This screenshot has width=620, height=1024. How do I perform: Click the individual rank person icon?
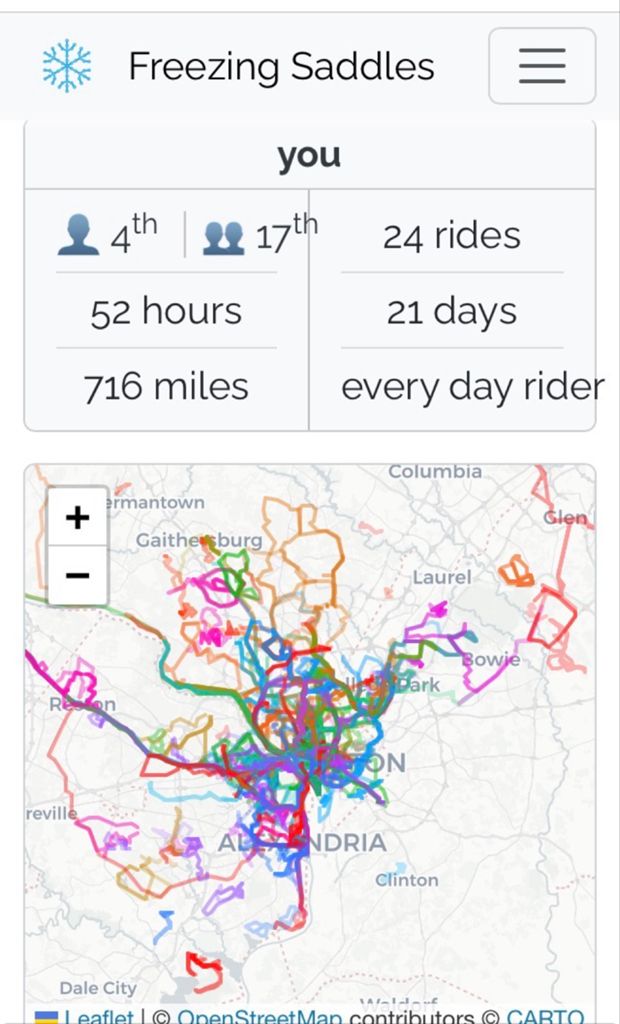(77, 237)
